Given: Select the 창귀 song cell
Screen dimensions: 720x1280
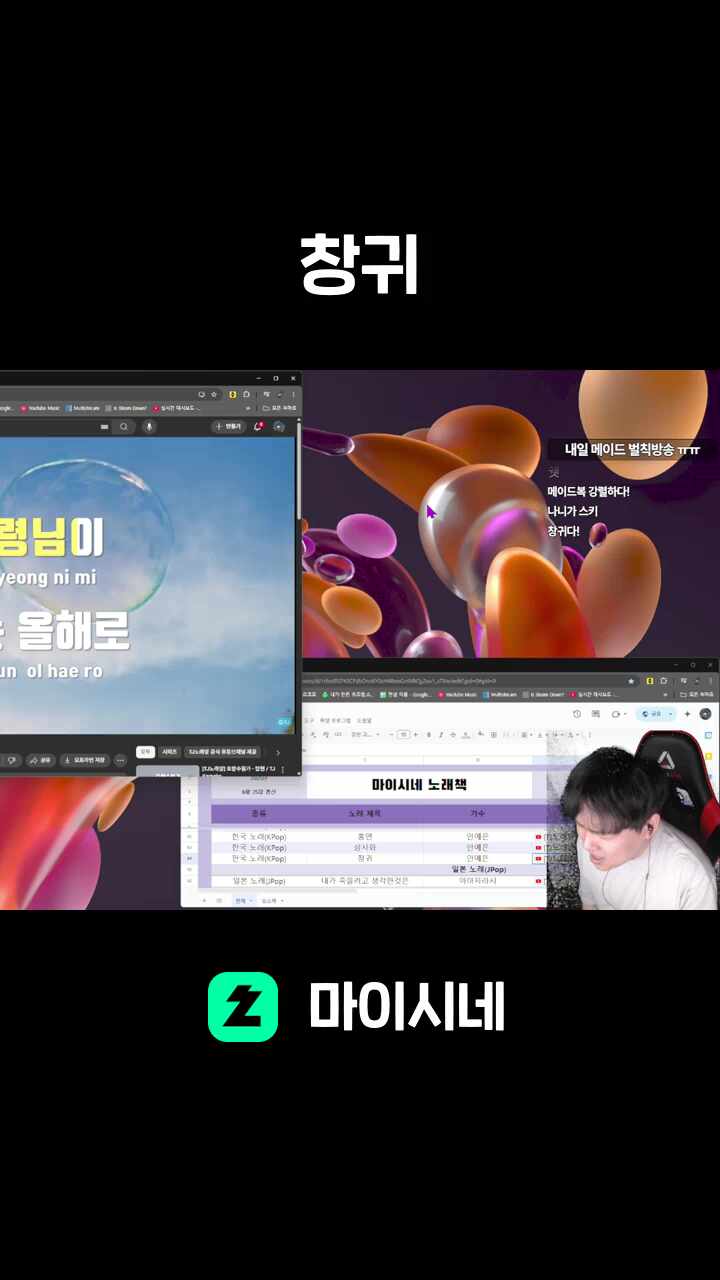Looking at the screenshot, I should coord(365,858).
